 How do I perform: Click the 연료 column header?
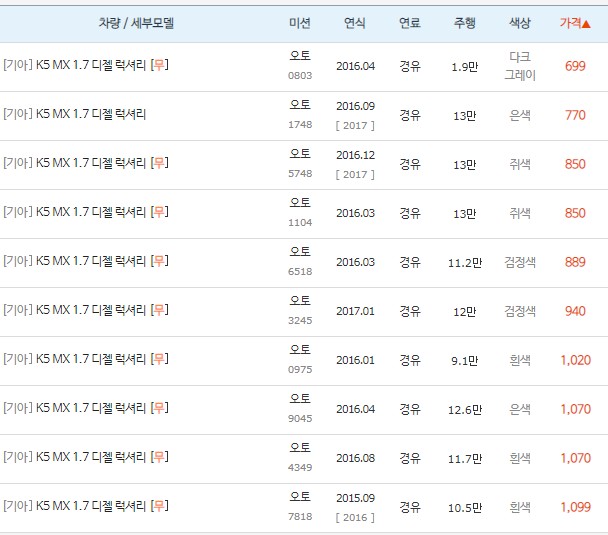[410, 23]
